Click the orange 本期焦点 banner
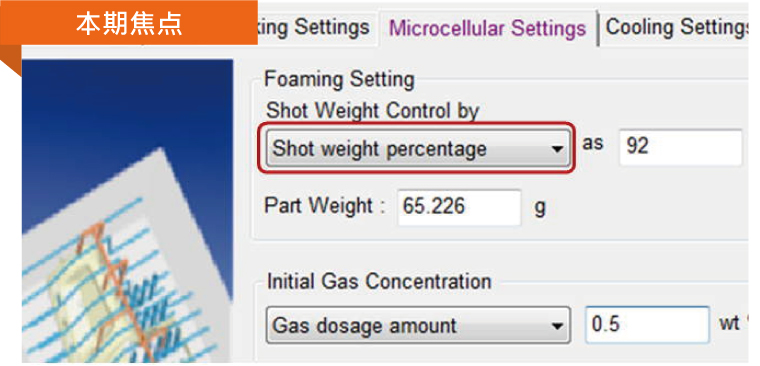760x366 pixels. click(x=128, y=23)
